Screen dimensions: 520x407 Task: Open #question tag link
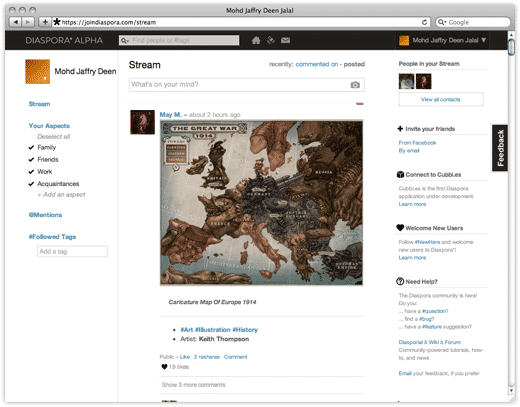click(x=435, y=311)
